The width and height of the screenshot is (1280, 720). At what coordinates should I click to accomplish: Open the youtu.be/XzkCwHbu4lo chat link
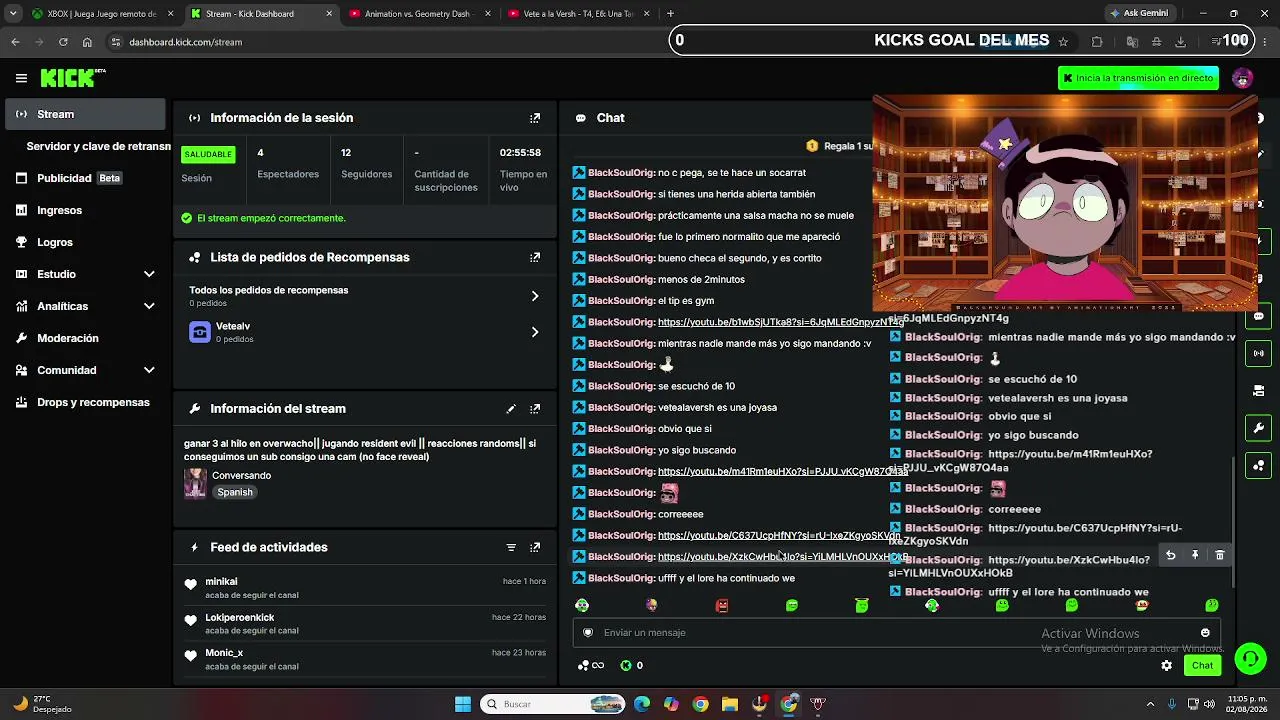click(782, 557)
